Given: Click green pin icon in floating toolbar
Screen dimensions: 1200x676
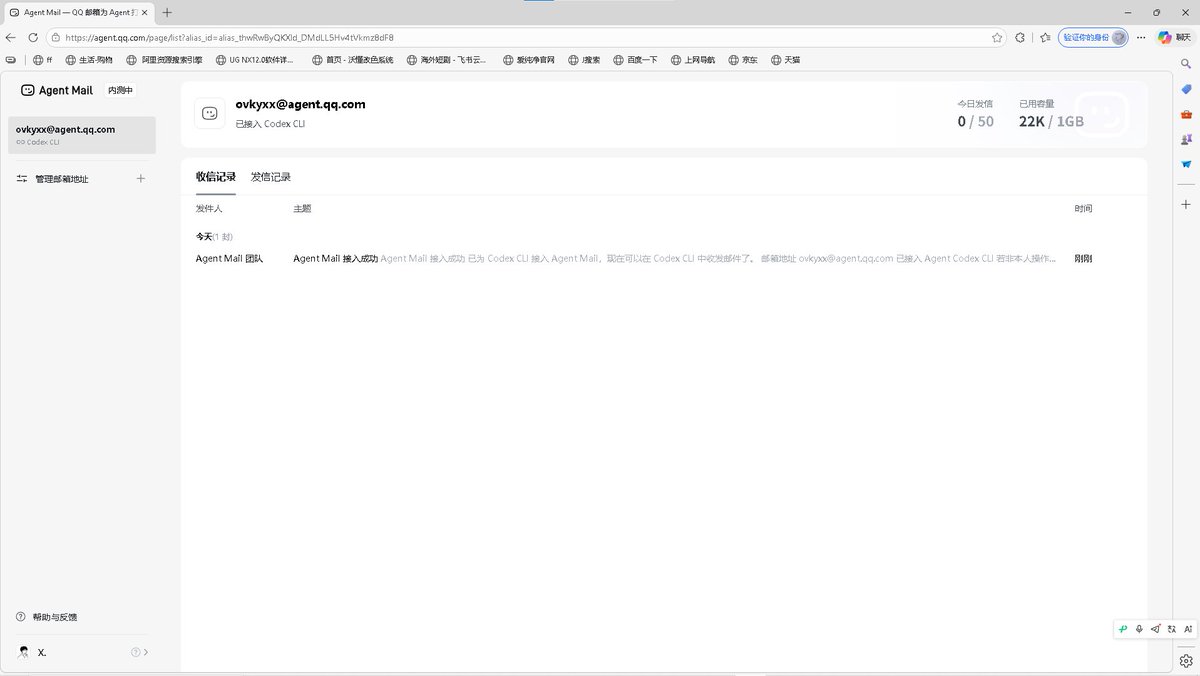Looking at the screenshot, I should 1123,629.
